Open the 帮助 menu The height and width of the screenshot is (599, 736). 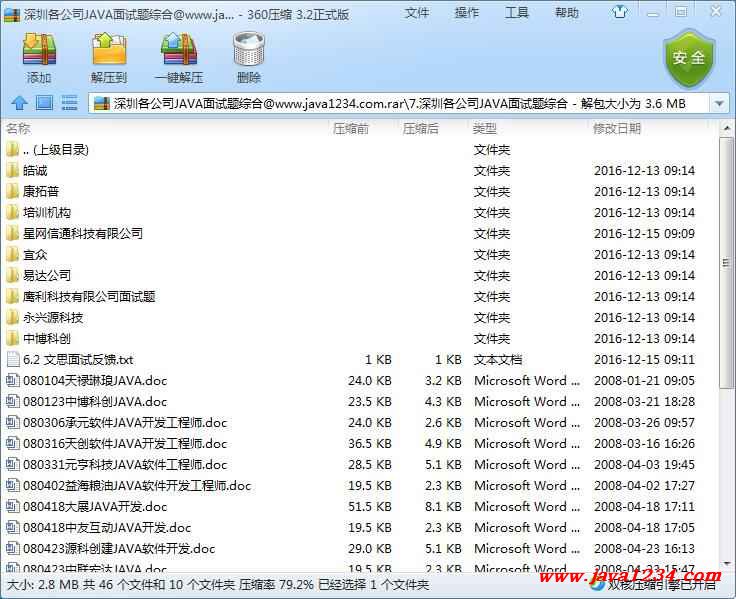tap(566, 13)
